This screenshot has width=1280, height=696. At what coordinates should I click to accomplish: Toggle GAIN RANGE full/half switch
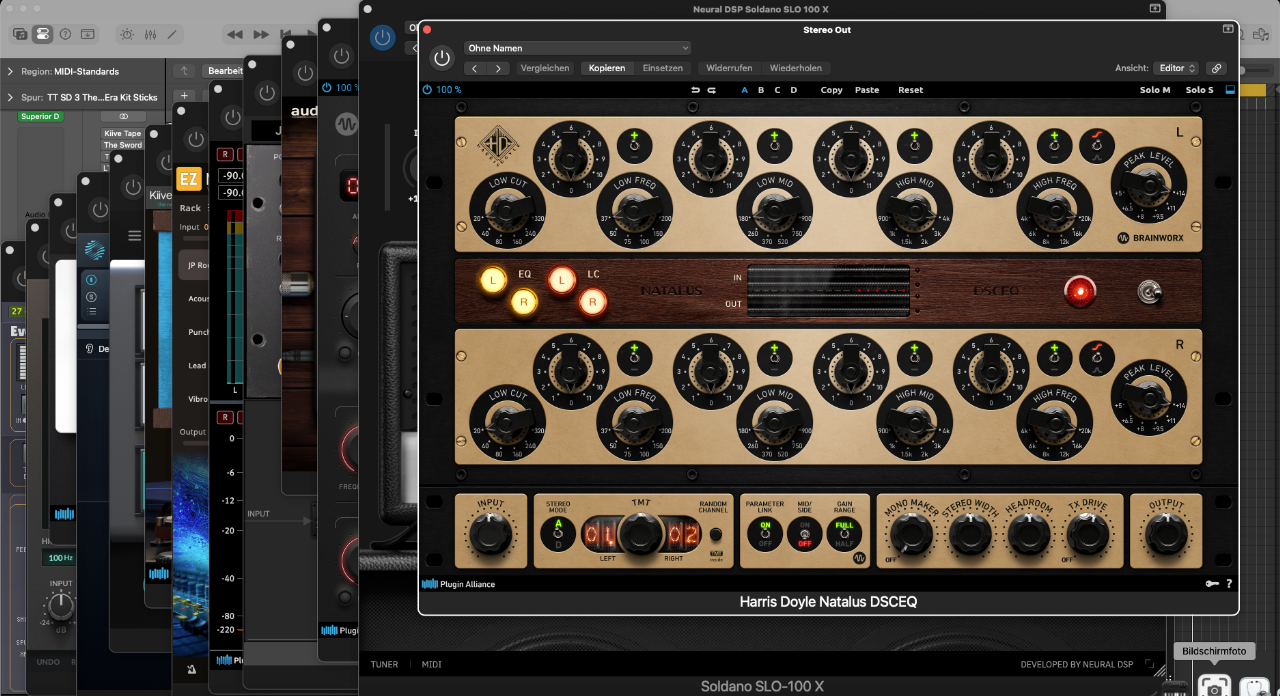(844, 534)
